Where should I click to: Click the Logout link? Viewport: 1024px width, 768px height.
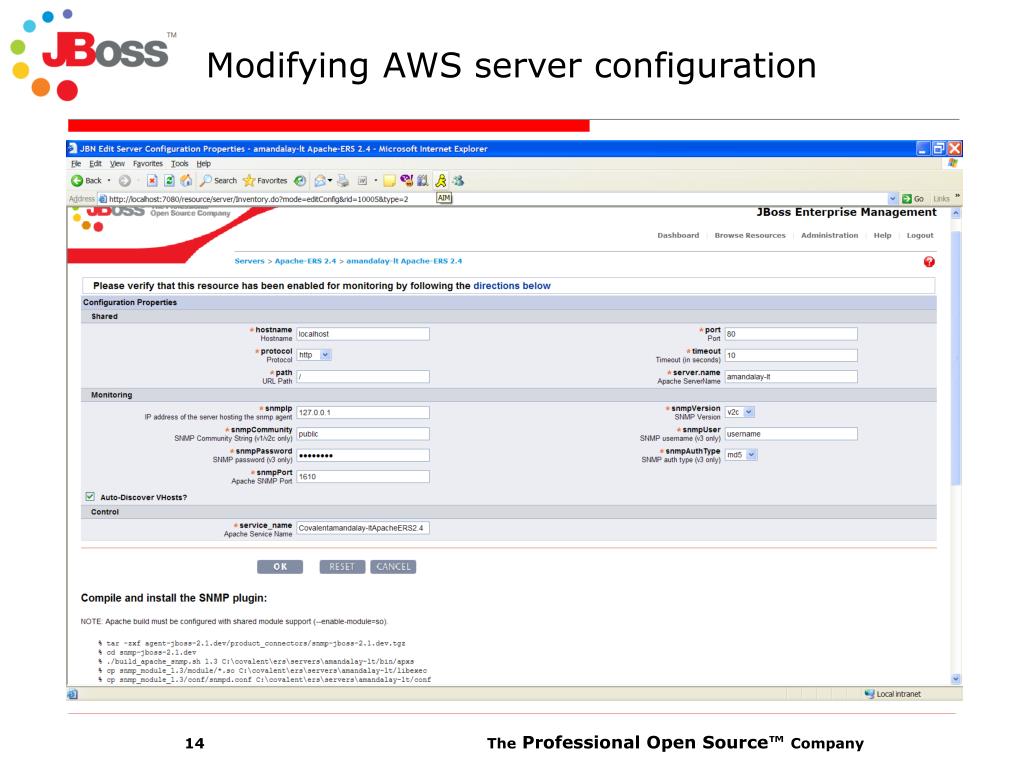click(x=920, y=235)
